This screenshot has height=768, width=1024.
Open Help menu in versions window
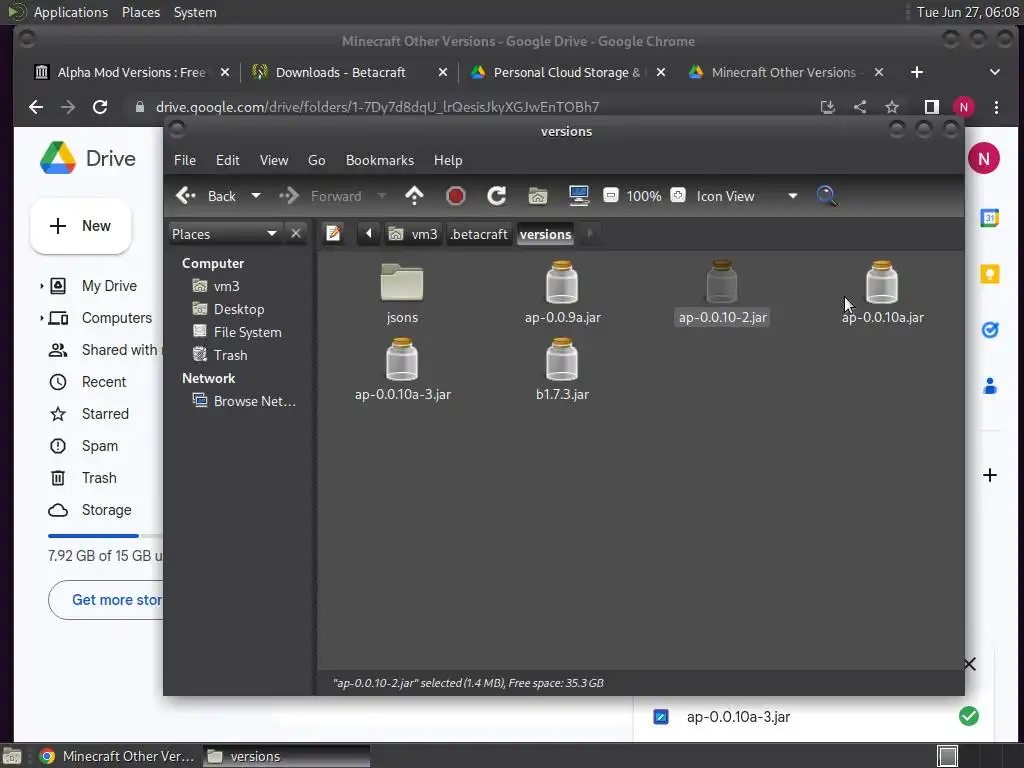448,160
